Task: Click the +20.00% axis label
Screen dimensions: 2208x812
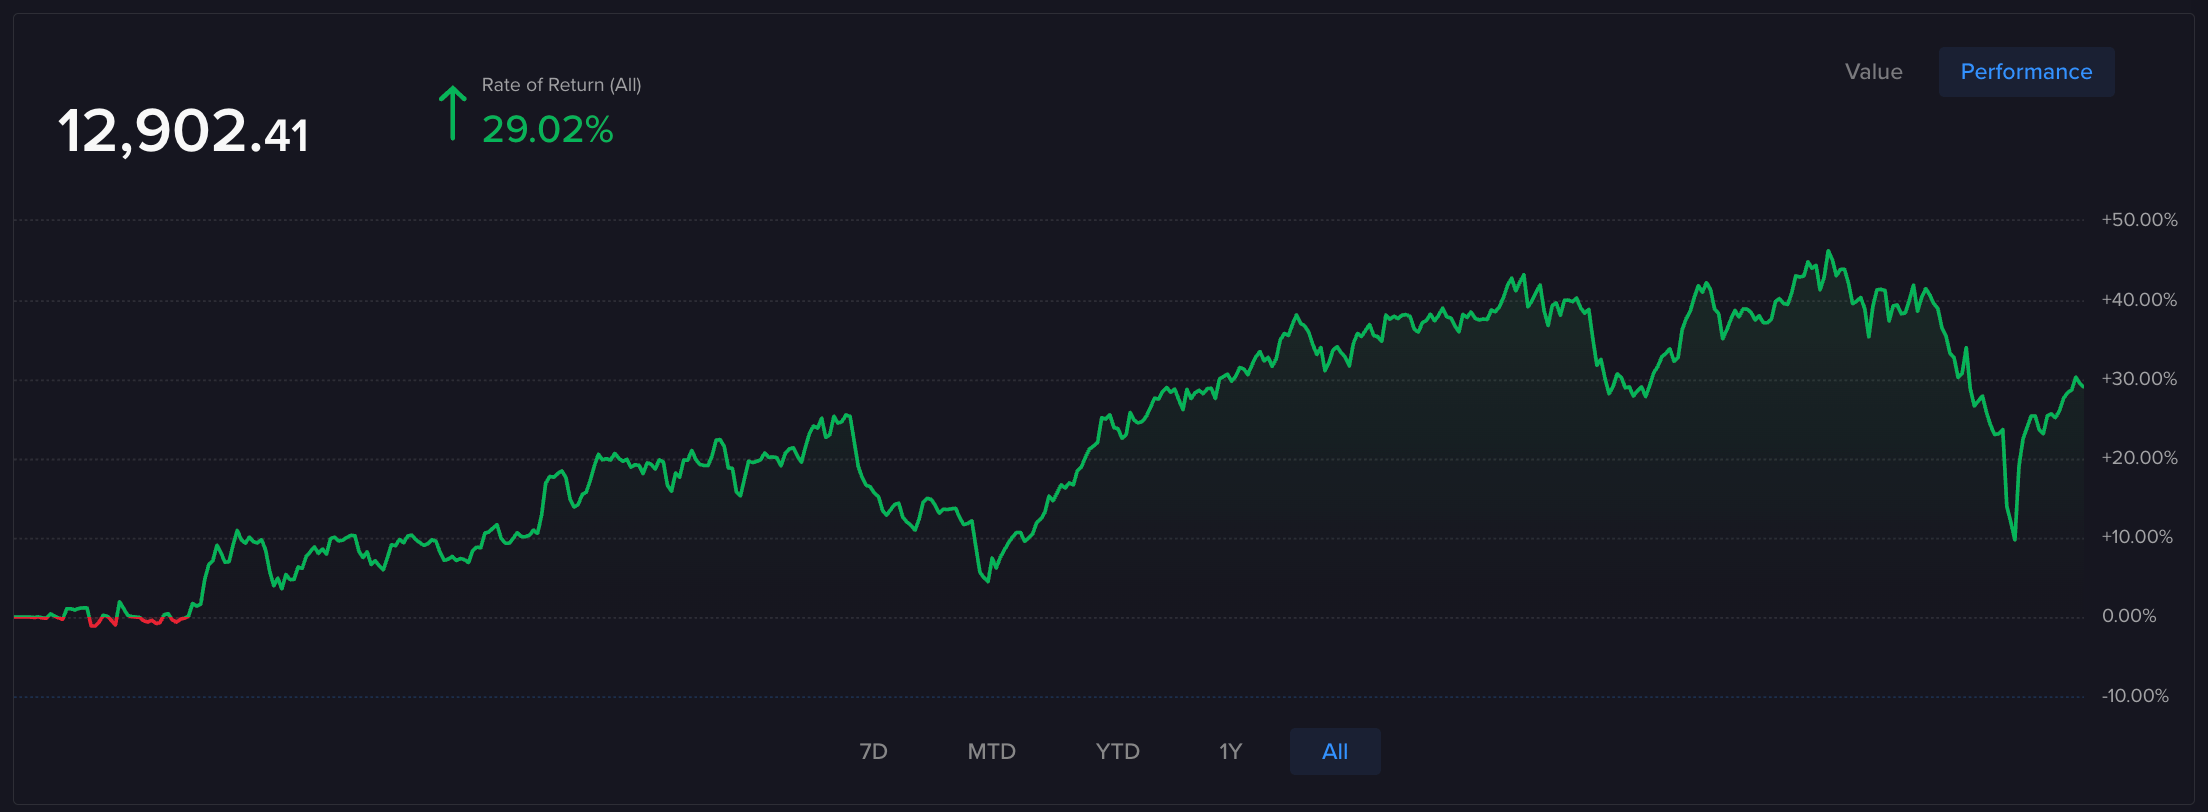Action: 2139,458
